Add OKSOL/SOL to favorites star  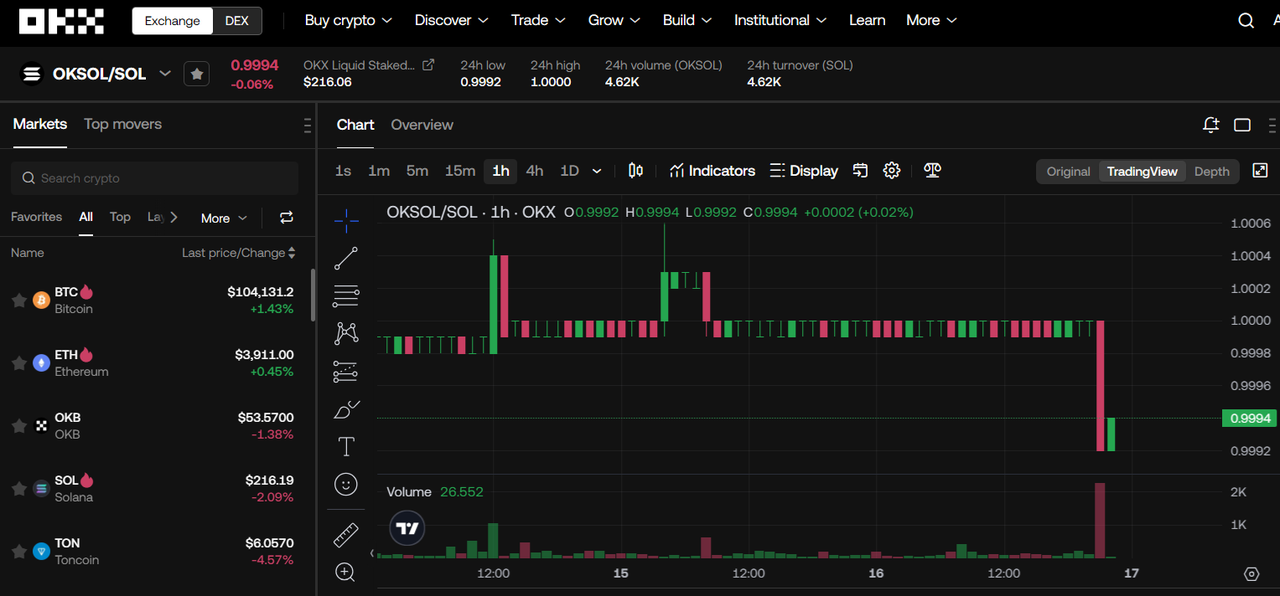pos(197,74)
